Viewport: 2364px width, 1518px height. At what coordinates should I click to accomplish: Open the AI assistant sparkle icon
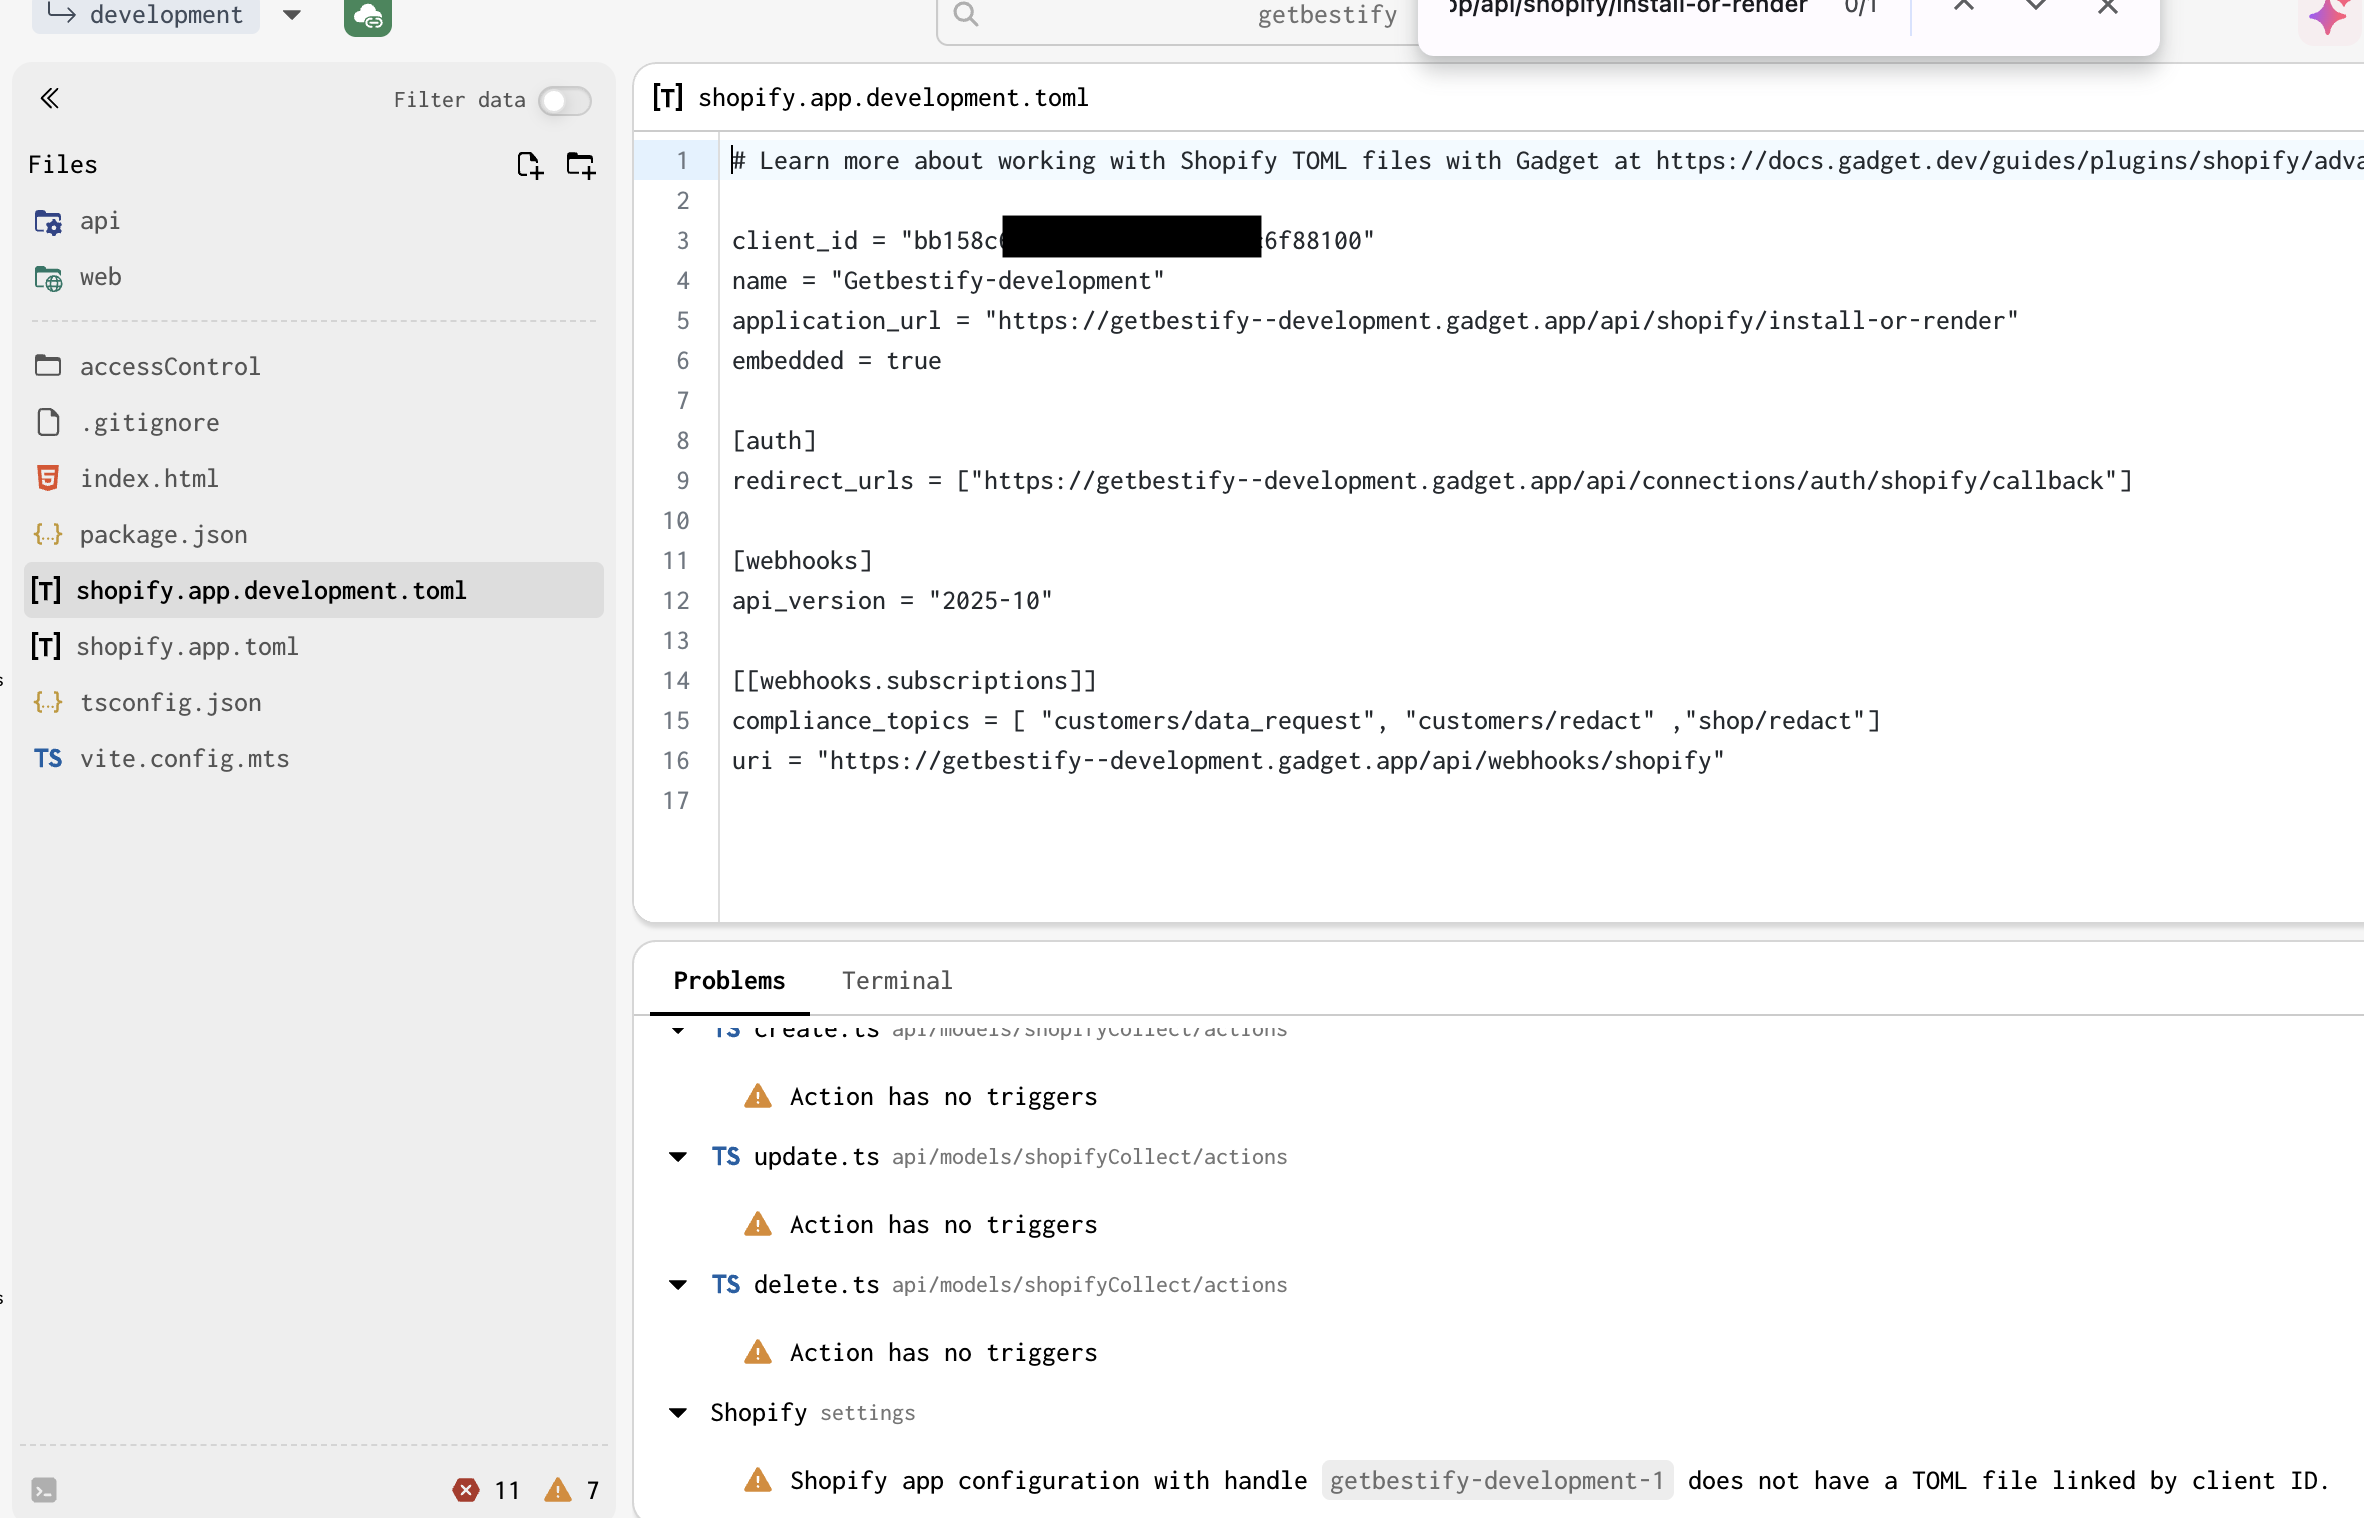tap(2329, 17)
